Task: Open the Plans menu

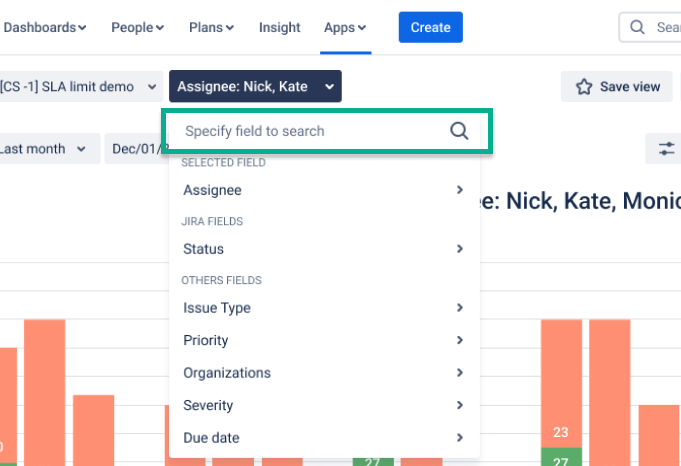Action: point(210,28)
